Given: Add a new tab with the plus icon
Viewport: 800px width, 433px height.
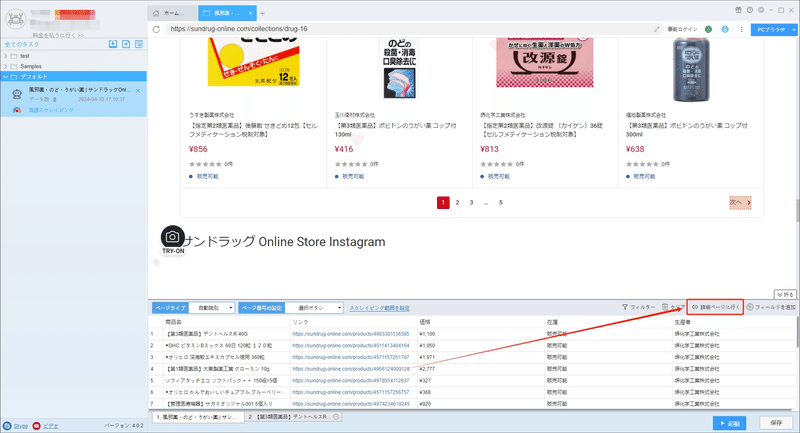Looking at the screenshot, I should pyautogui.click(x=262, y=13).
